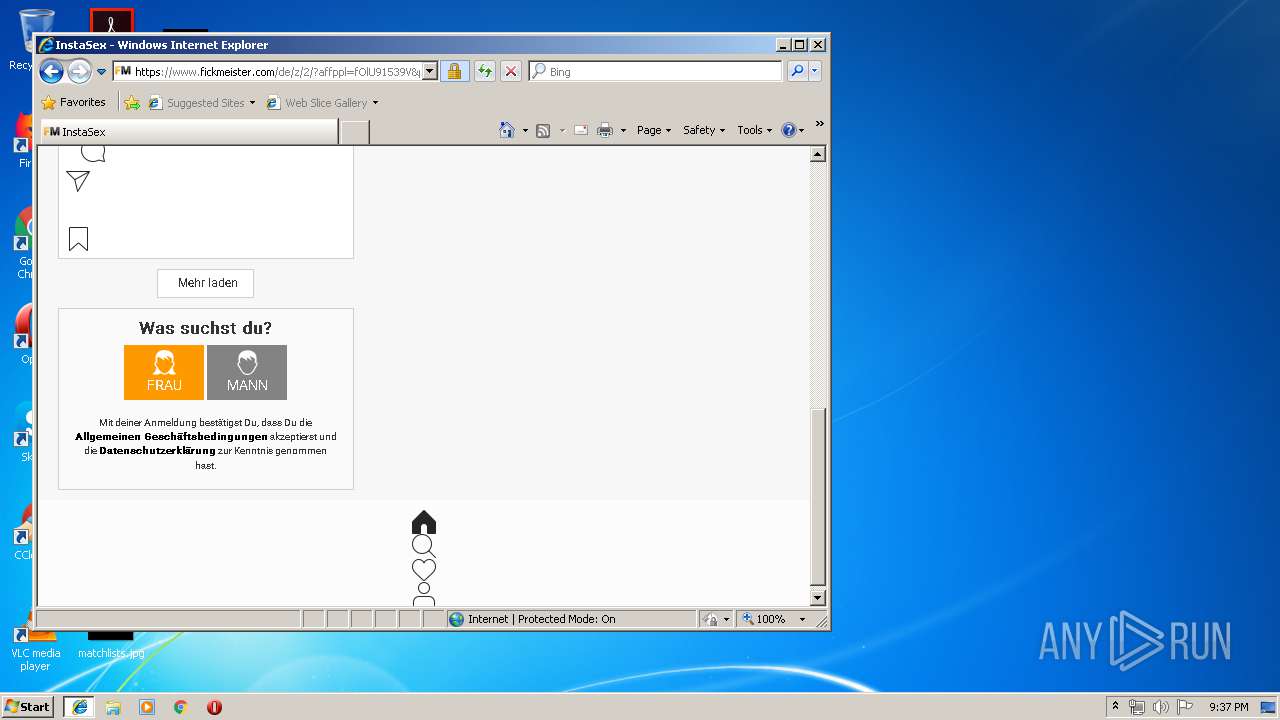The height and width of the screenshot is (720, 1280).
Task: Click the taskbar clock 9:37 PM
Action: tap(1228, 707)
